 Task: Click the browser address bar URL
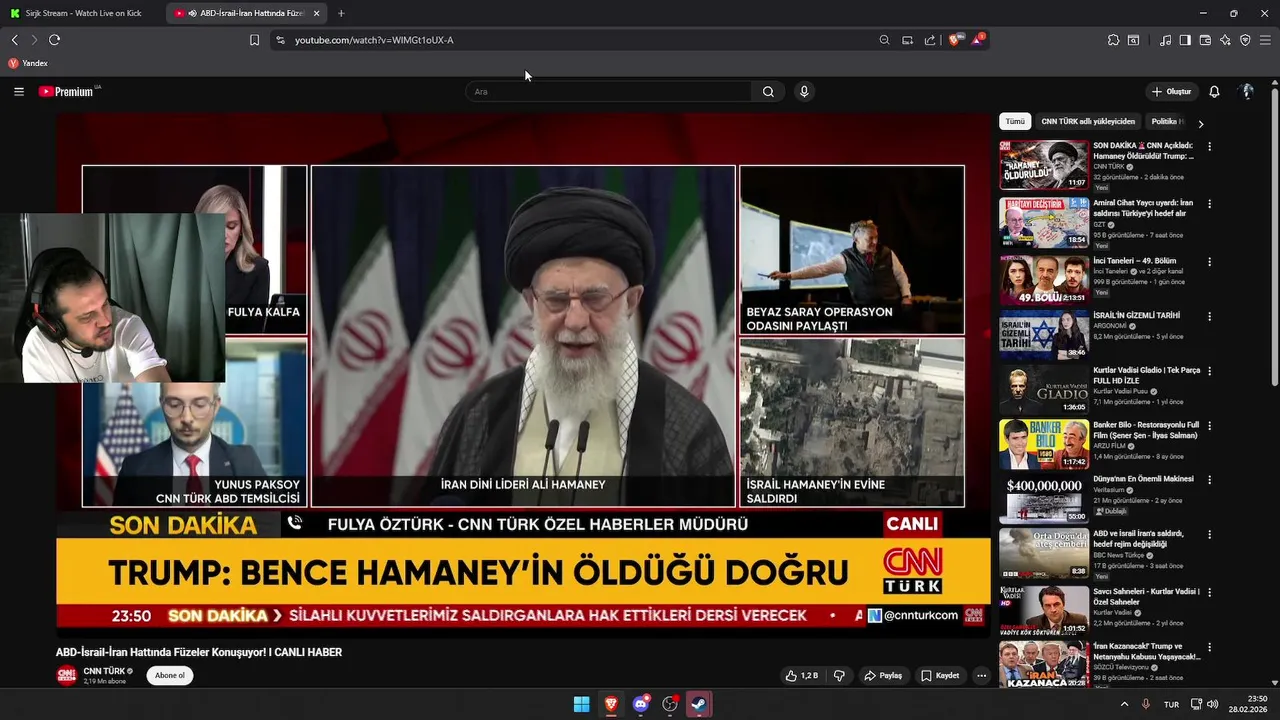374,40
